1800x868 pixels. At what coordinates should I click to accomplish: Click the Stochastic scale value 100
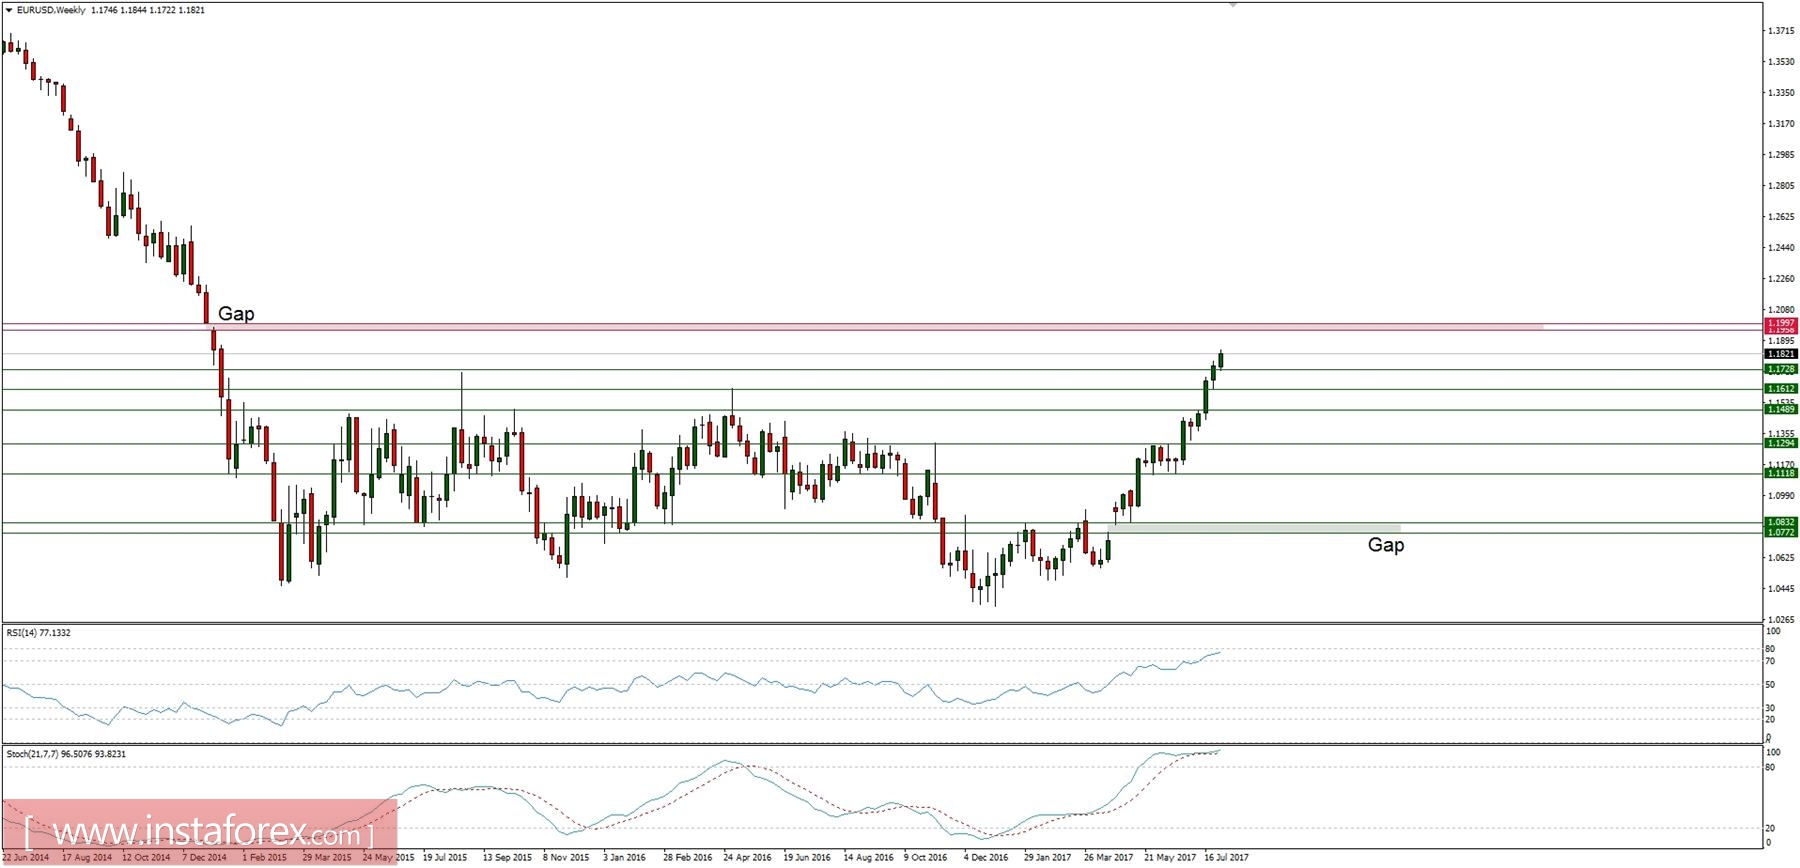pyautogui.click(x=1772, y=752)
